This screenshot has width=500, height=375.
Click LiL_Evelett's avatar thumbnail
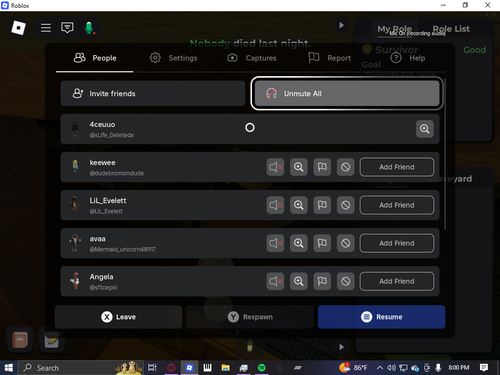tap(75, 204)
